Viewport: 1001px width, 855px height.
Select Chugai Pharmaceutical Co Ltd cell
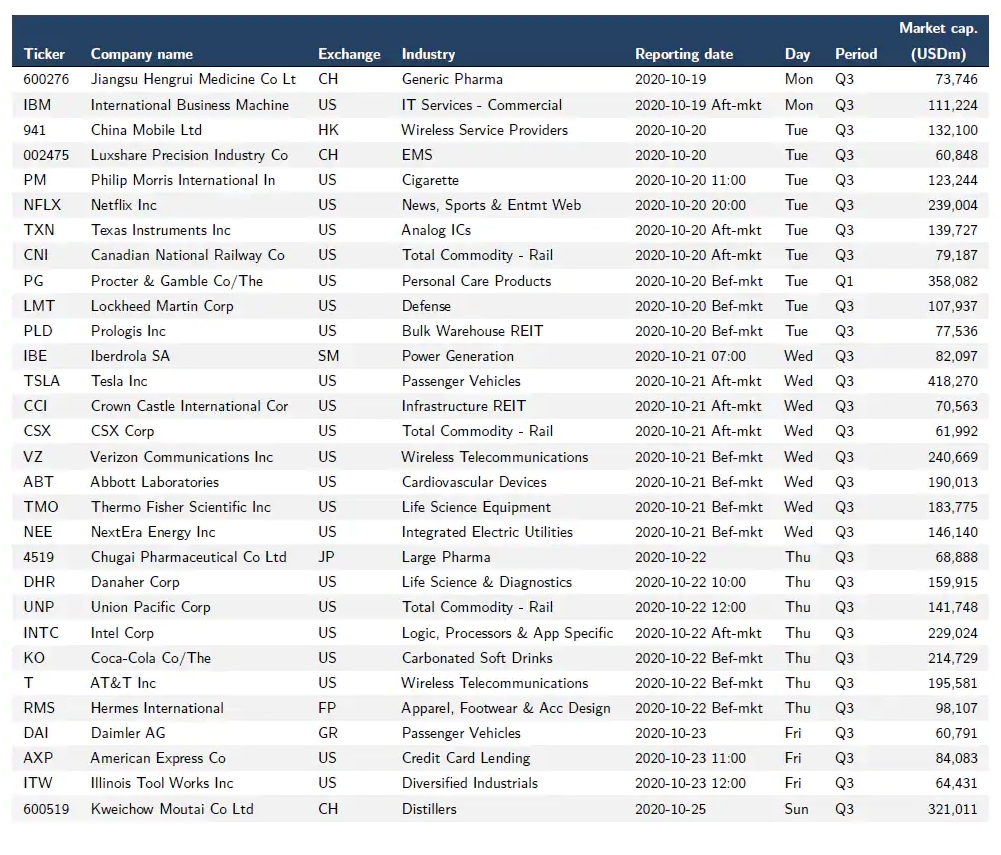pos(188,557)
